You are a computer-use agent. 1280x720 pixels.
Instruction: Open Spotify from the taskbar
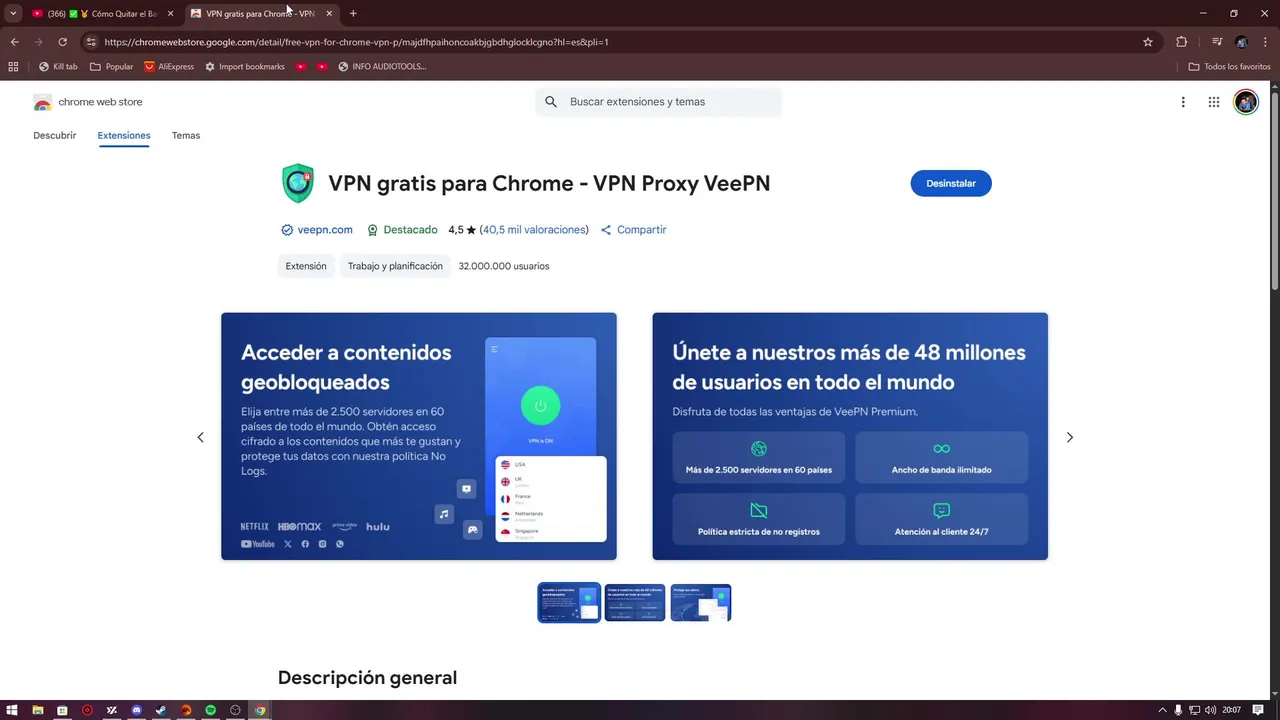(211, 710)
